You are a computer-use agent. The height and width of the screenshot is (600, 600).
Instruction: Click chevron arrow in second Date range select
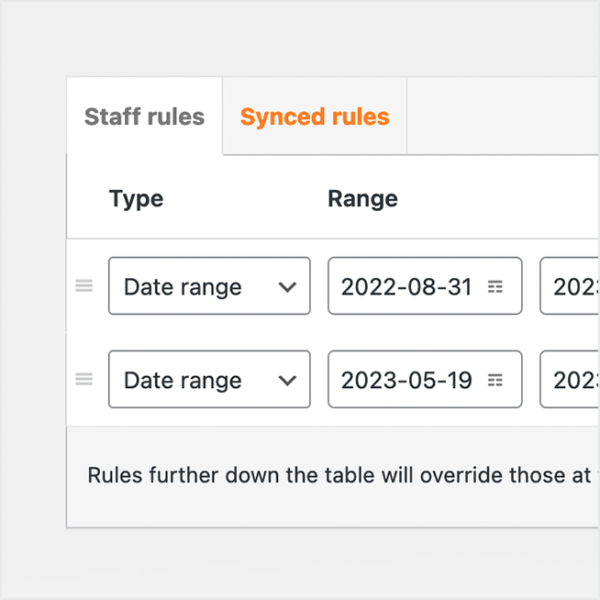pos(288,380)
